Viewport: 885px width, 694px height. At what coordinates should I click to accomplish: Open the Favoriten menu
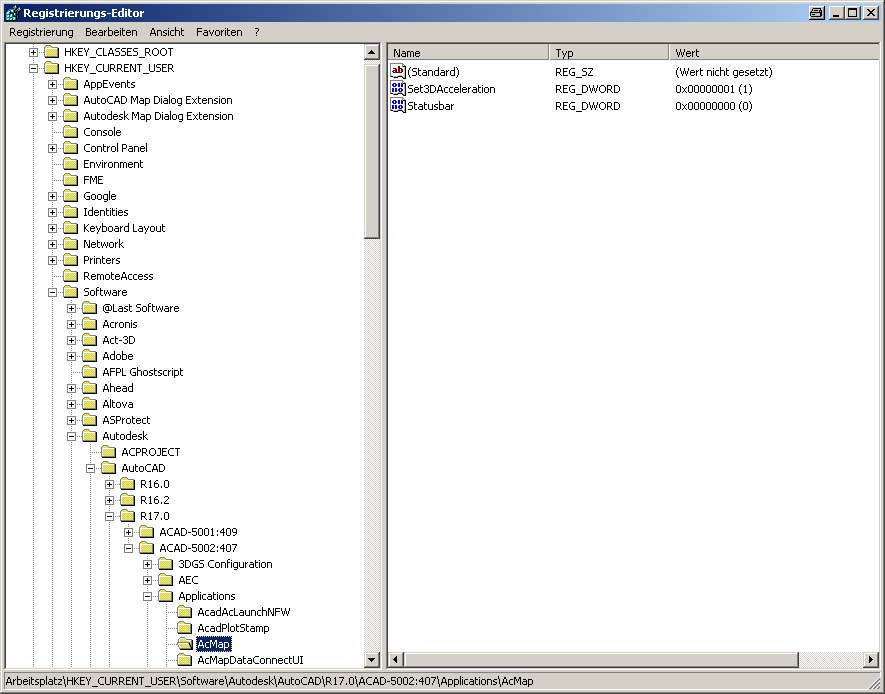click(219, 32)
